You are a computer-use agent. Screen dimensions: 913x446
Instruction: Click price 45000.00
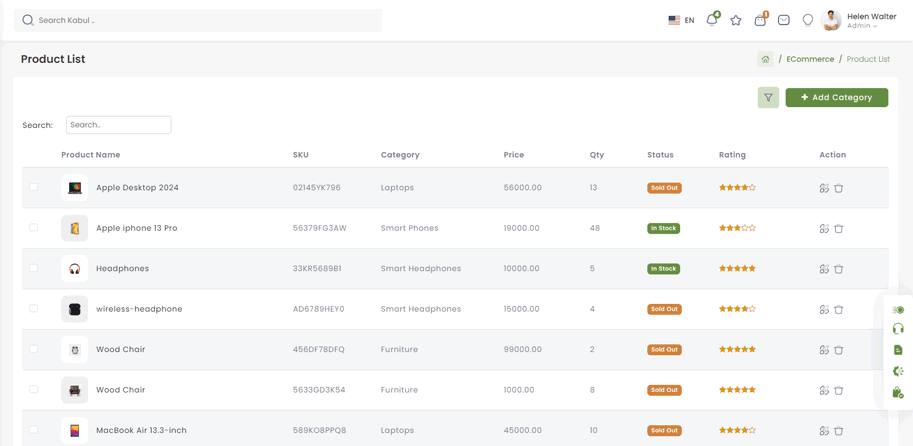click(522, 431)
